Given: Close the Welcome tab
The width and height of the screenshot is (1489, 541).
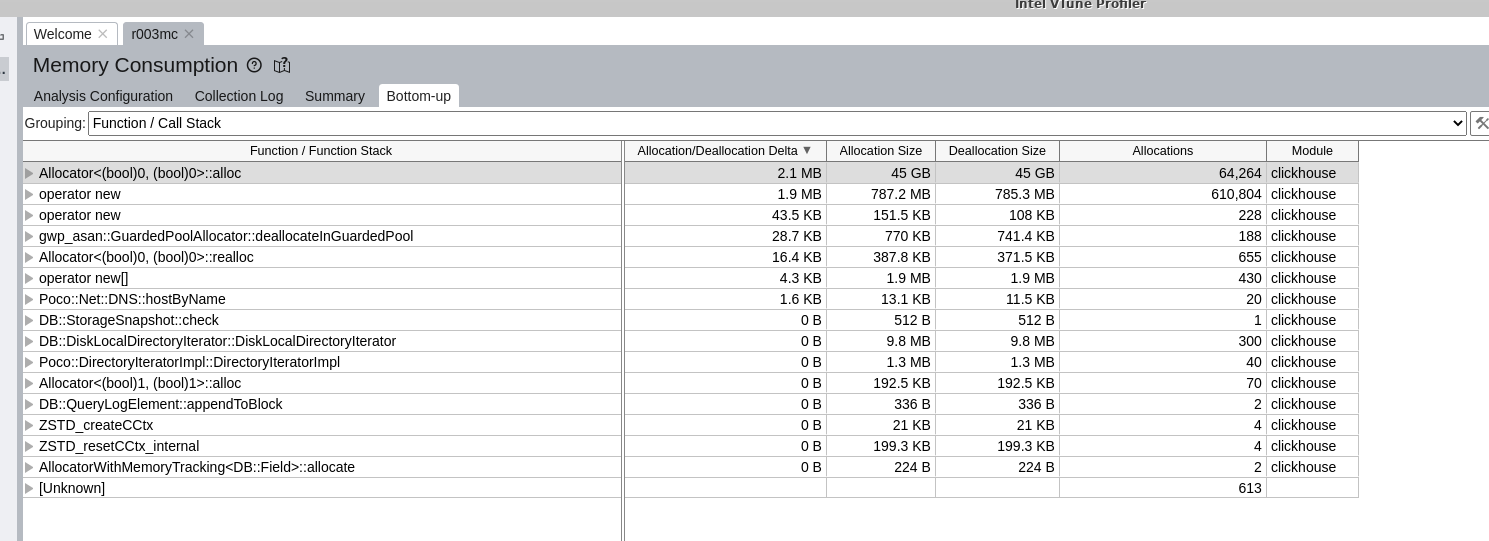Looking at the screenshot, I should click(102, 34).
